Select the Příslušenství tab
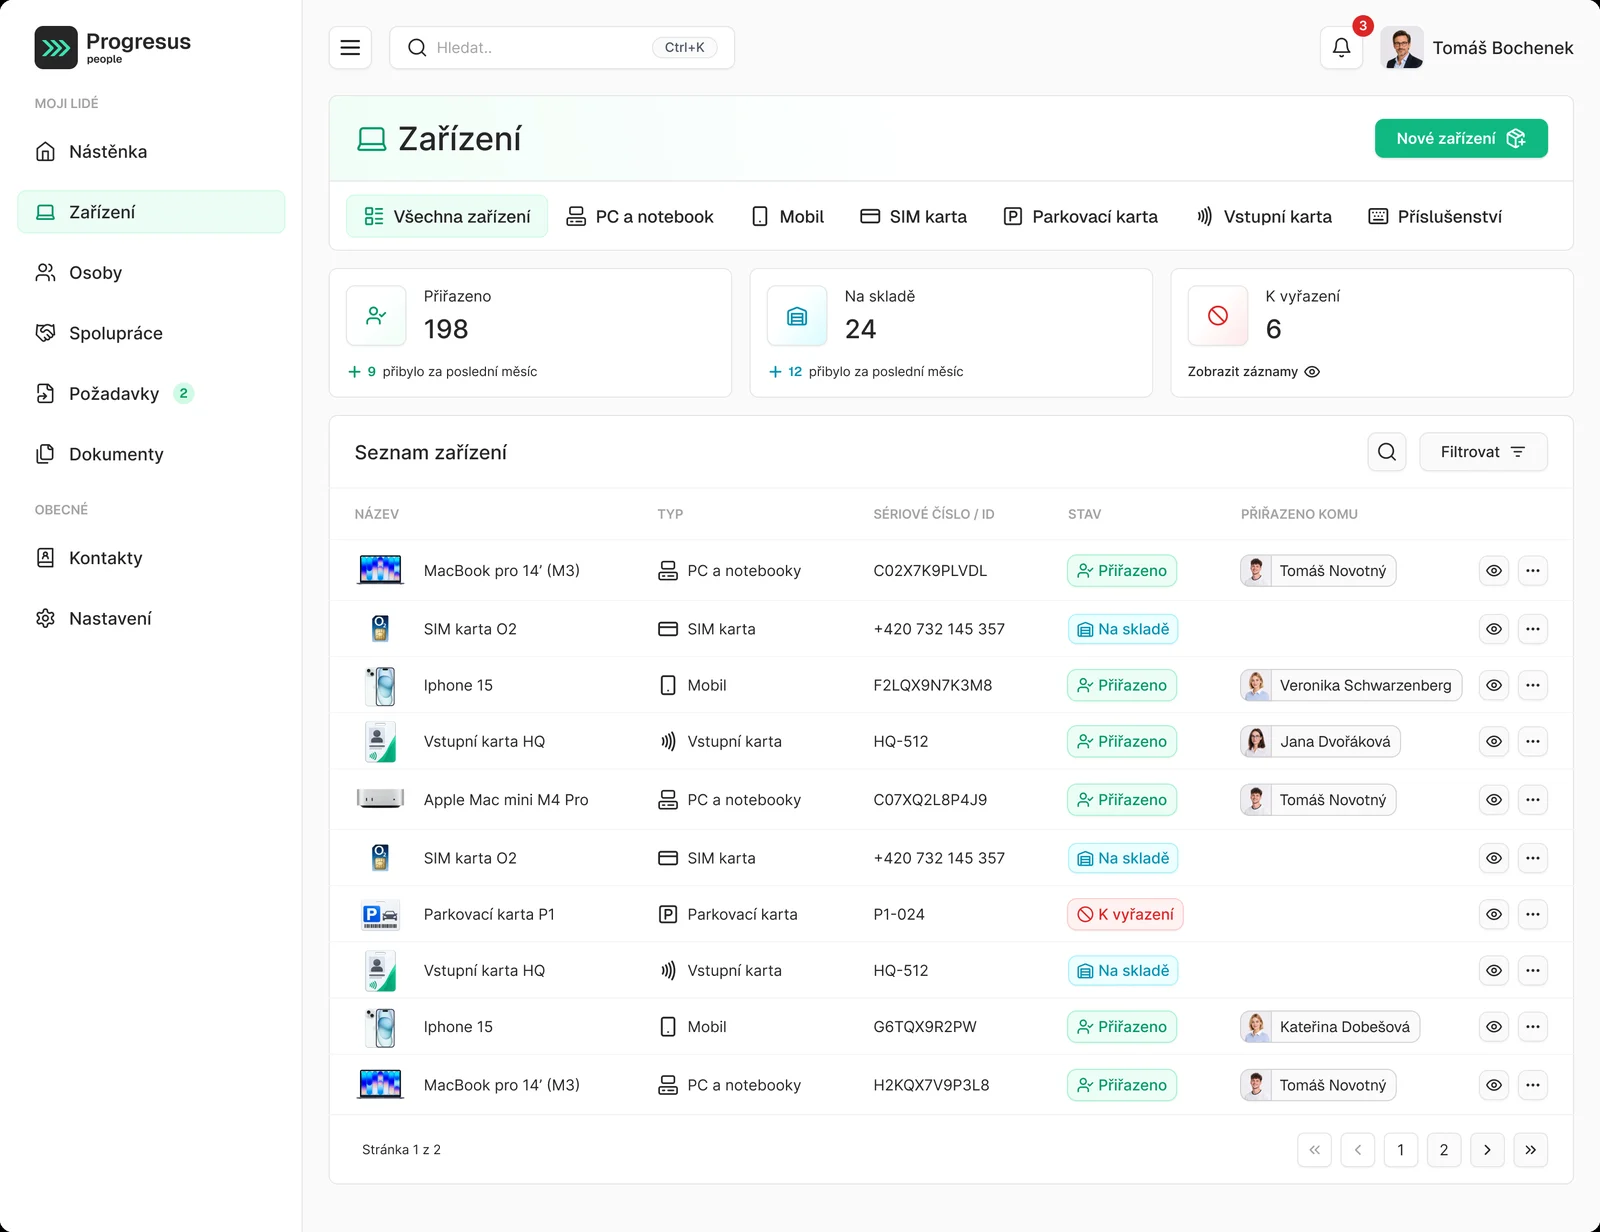The width and height of the screenshot is (1600, 1232). click(x=1435, y=216)
